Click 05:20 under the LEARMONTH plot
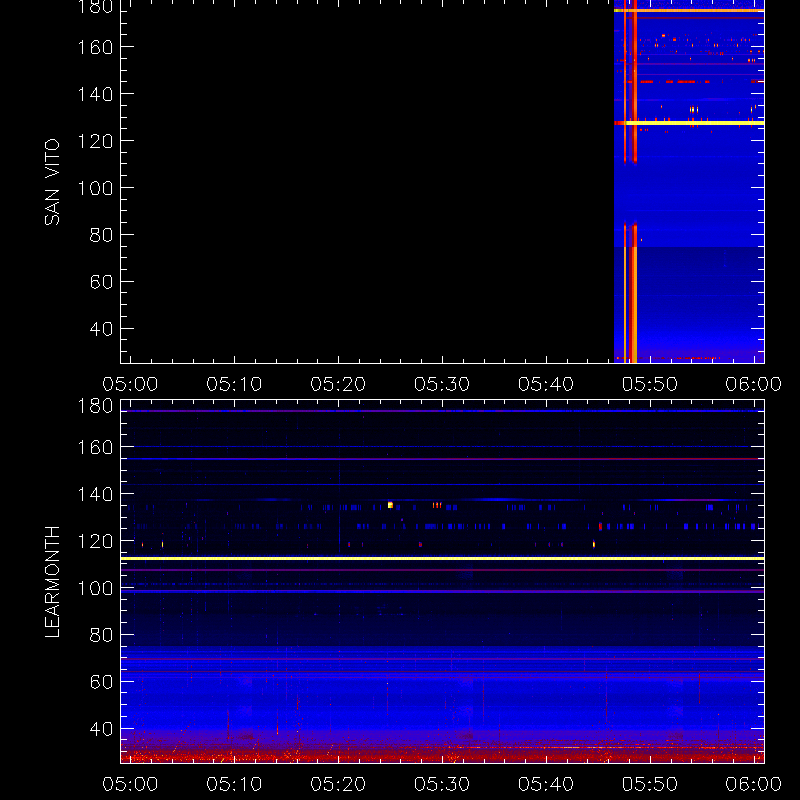This screenshot has width=800, height=800. (338, 784)
